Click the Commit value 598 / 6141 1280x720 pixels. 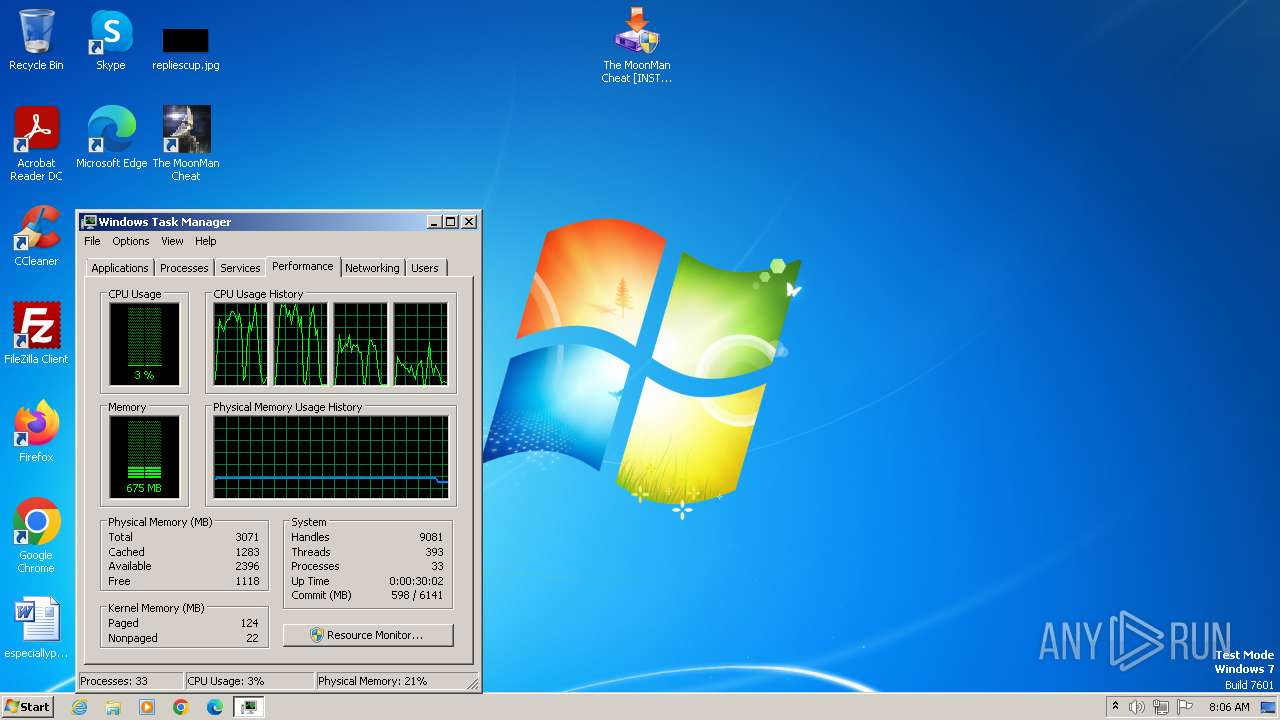click(416, 595)
